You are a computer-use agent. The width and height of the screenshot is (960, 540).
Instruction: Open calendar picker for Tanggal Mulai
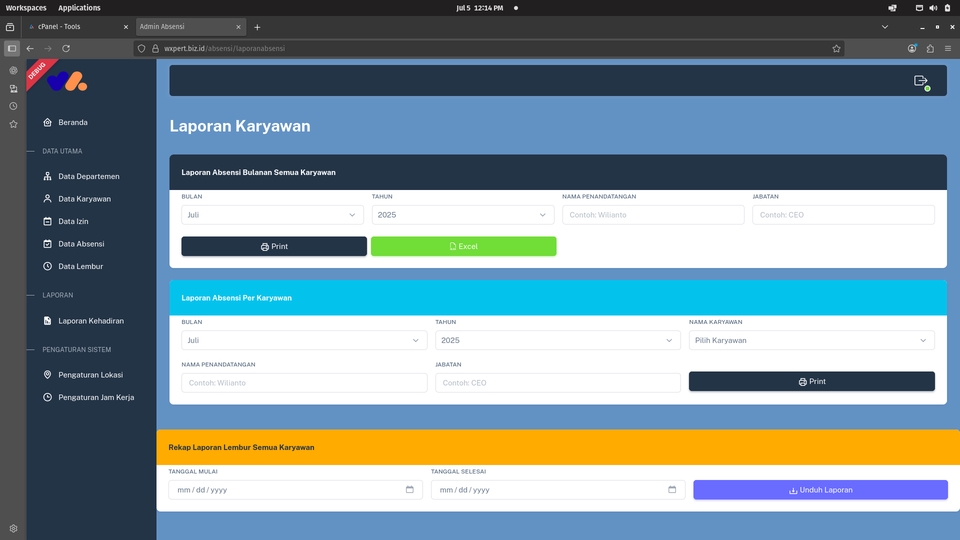(410, 490)
